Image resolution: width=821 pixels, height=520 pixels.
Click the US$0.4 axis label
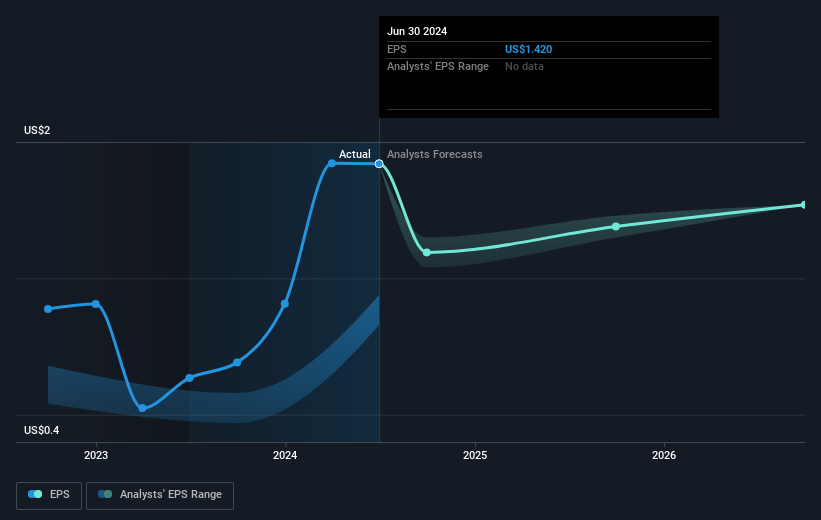click(x=41, y=430)
